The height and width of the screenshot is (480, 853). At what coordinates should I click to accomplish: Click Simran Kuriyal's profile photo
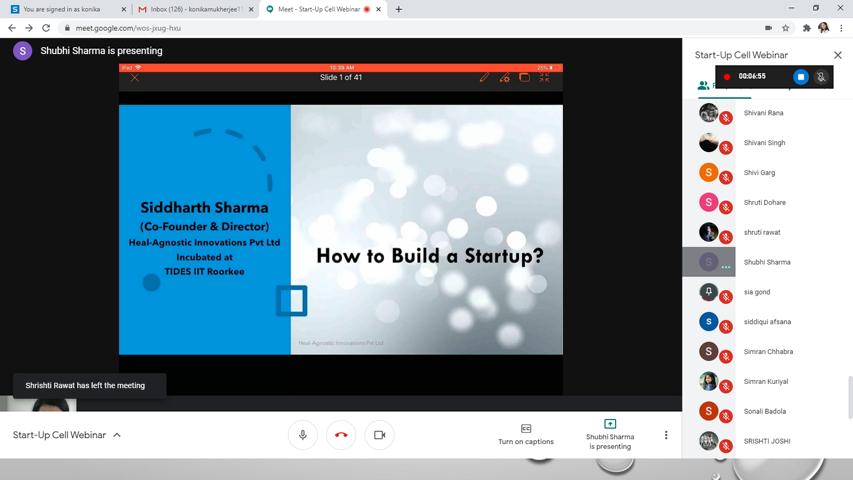click(x=708, y=381)
